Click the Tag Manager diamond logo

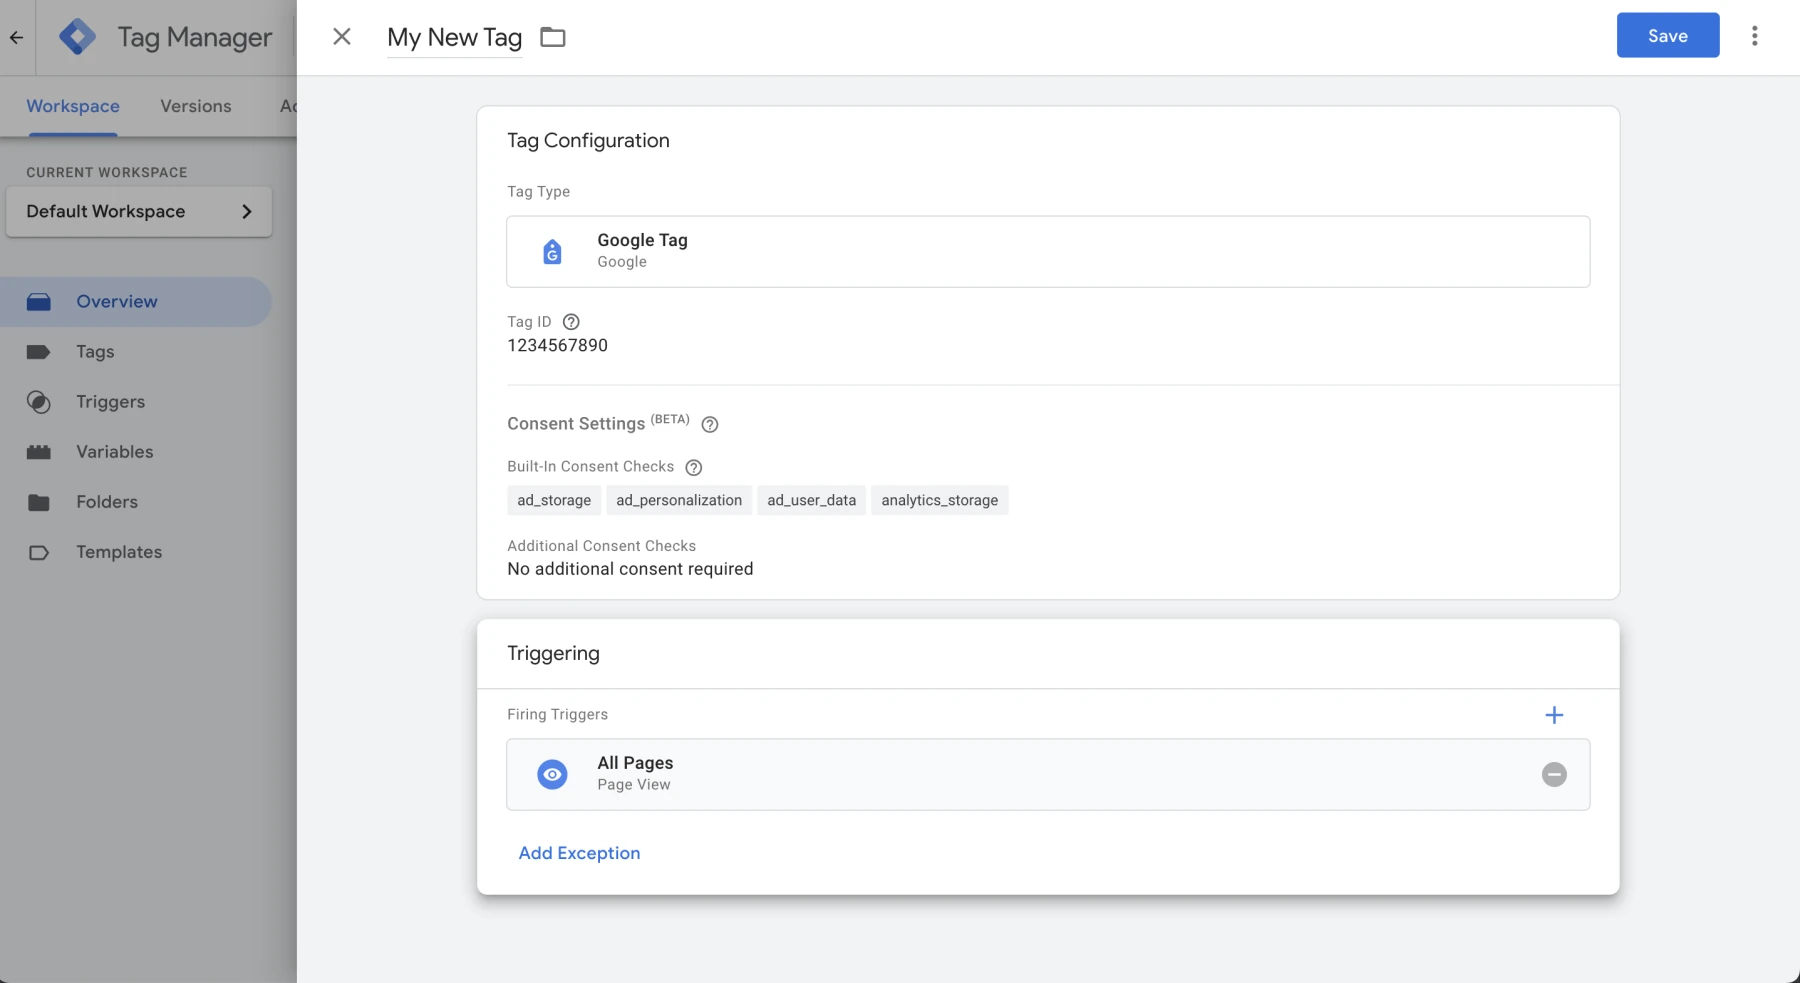77,37
